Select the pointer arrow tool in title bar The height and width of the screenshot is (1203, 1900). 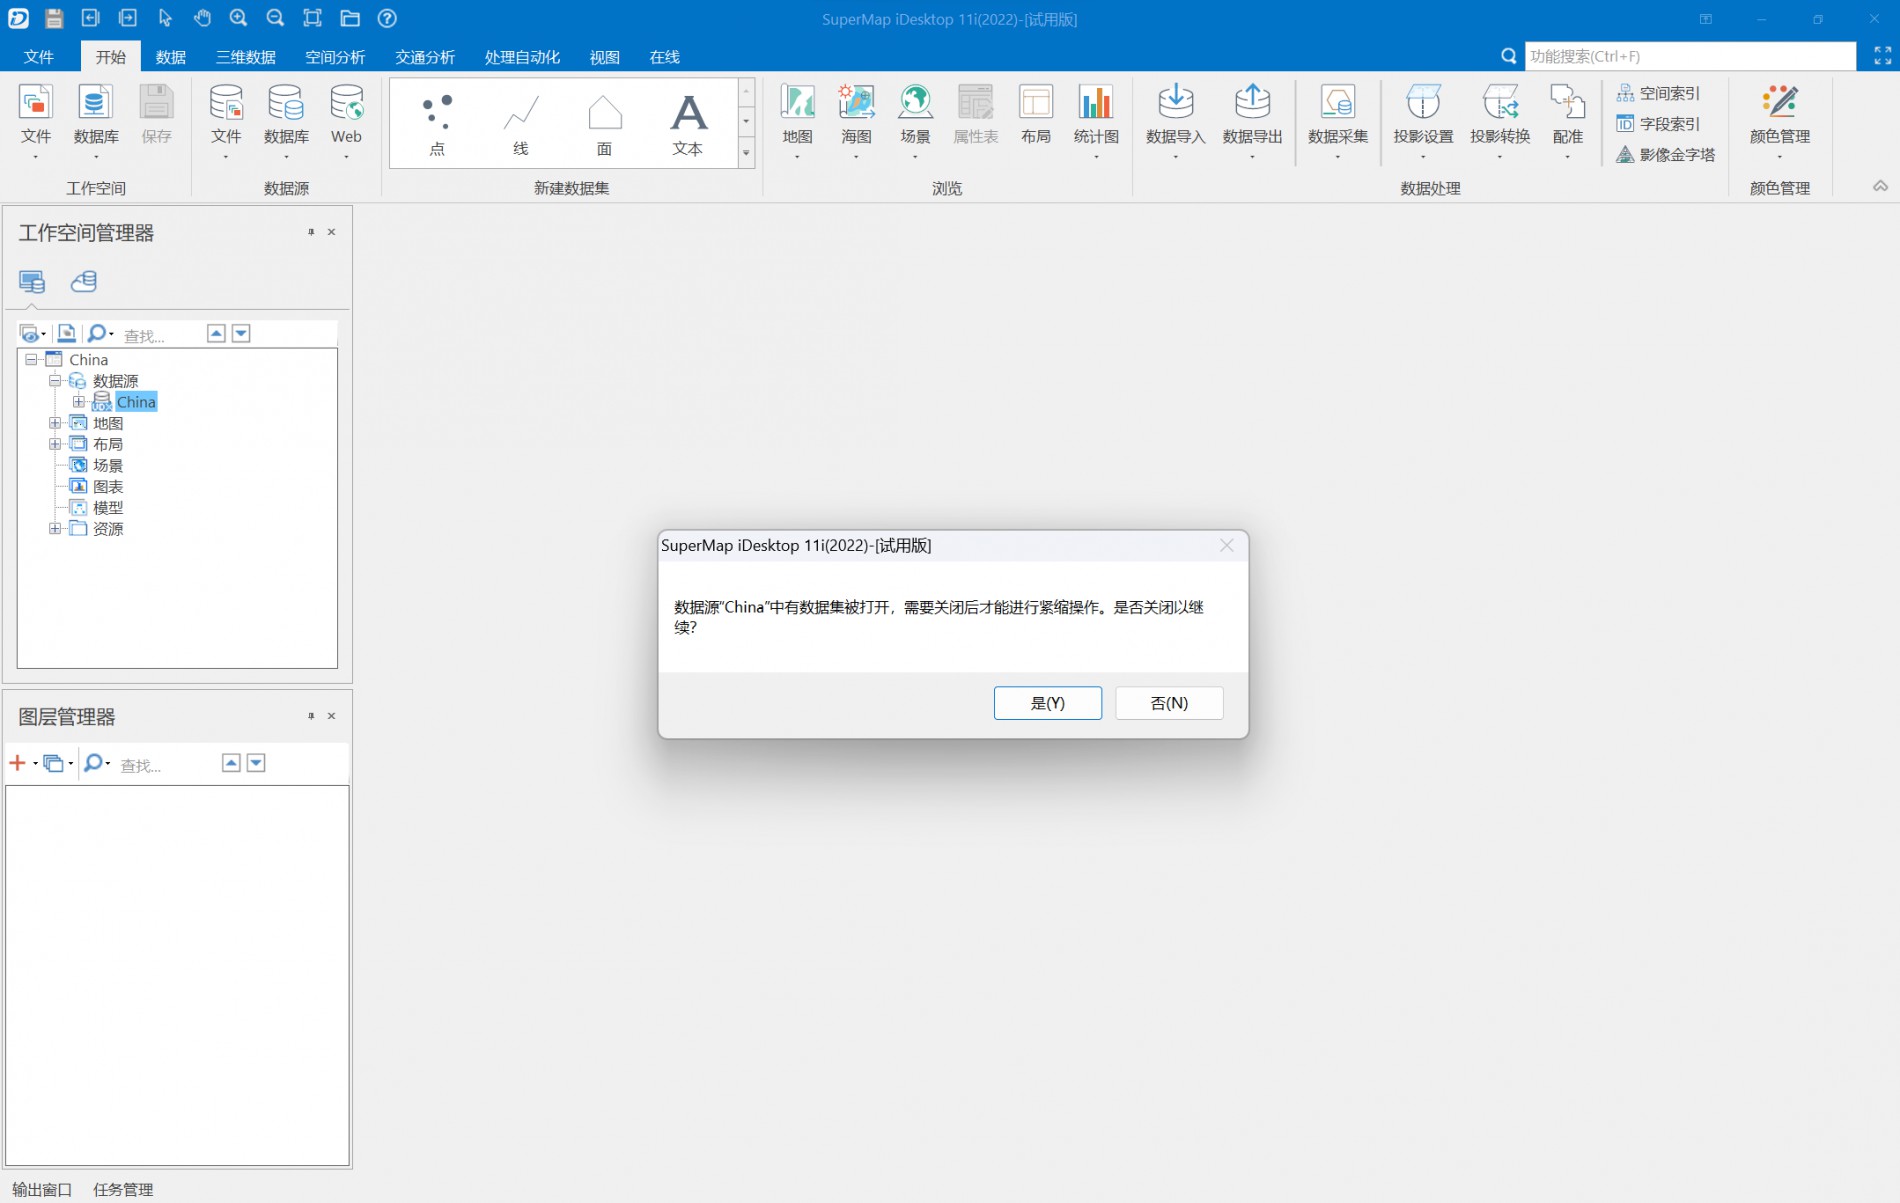pos(165,18)
